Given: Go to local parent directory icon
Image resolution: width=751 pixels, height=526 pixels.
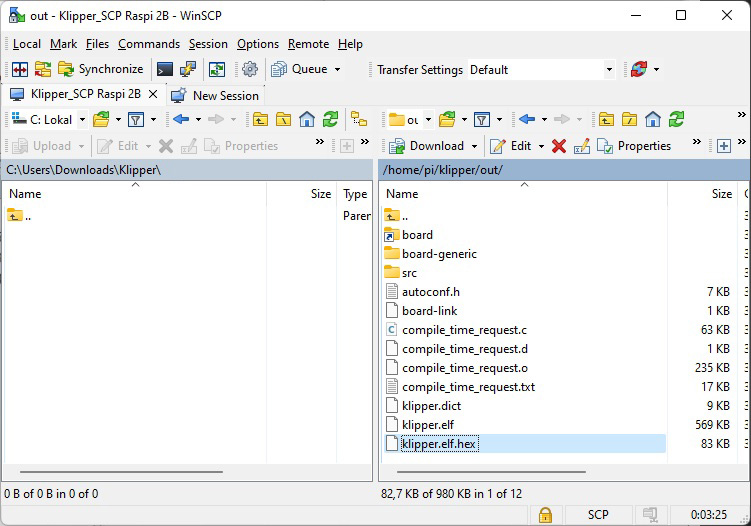Looking at the screenshot, I should tap(260, 119).
